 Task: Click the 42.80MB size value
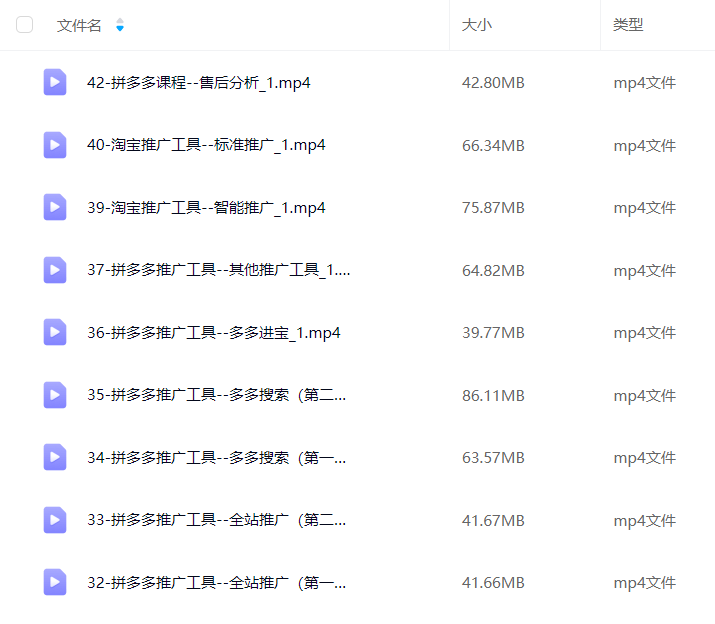[493, 83]
